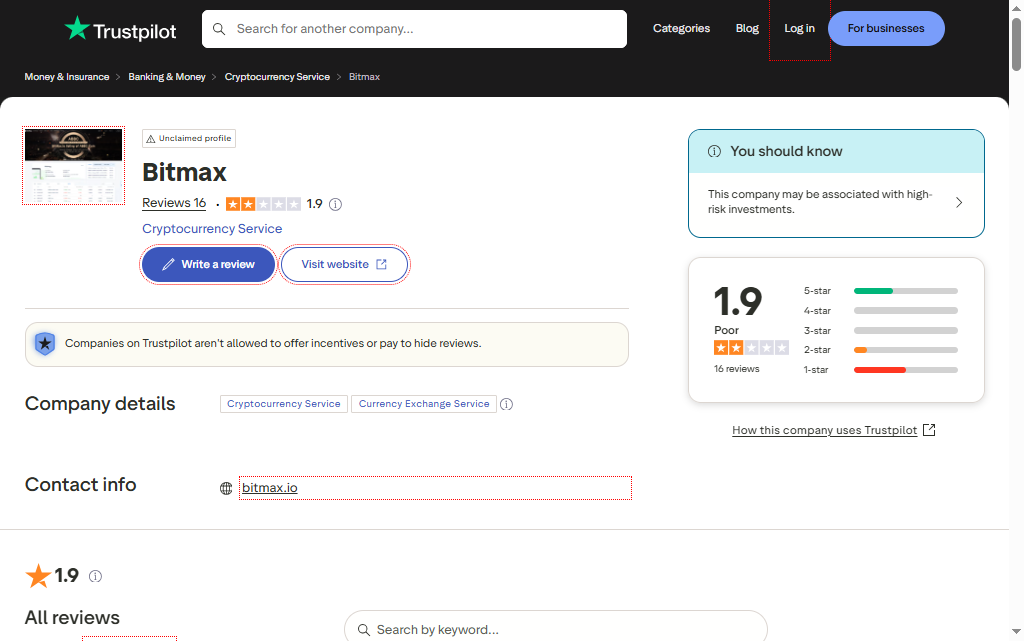Image resolution: width=1024 pixels, height=641 pixels.
Task: Click the orange star beside bottom 1.9
Action: pyautogui.click(x=38, y=576)
